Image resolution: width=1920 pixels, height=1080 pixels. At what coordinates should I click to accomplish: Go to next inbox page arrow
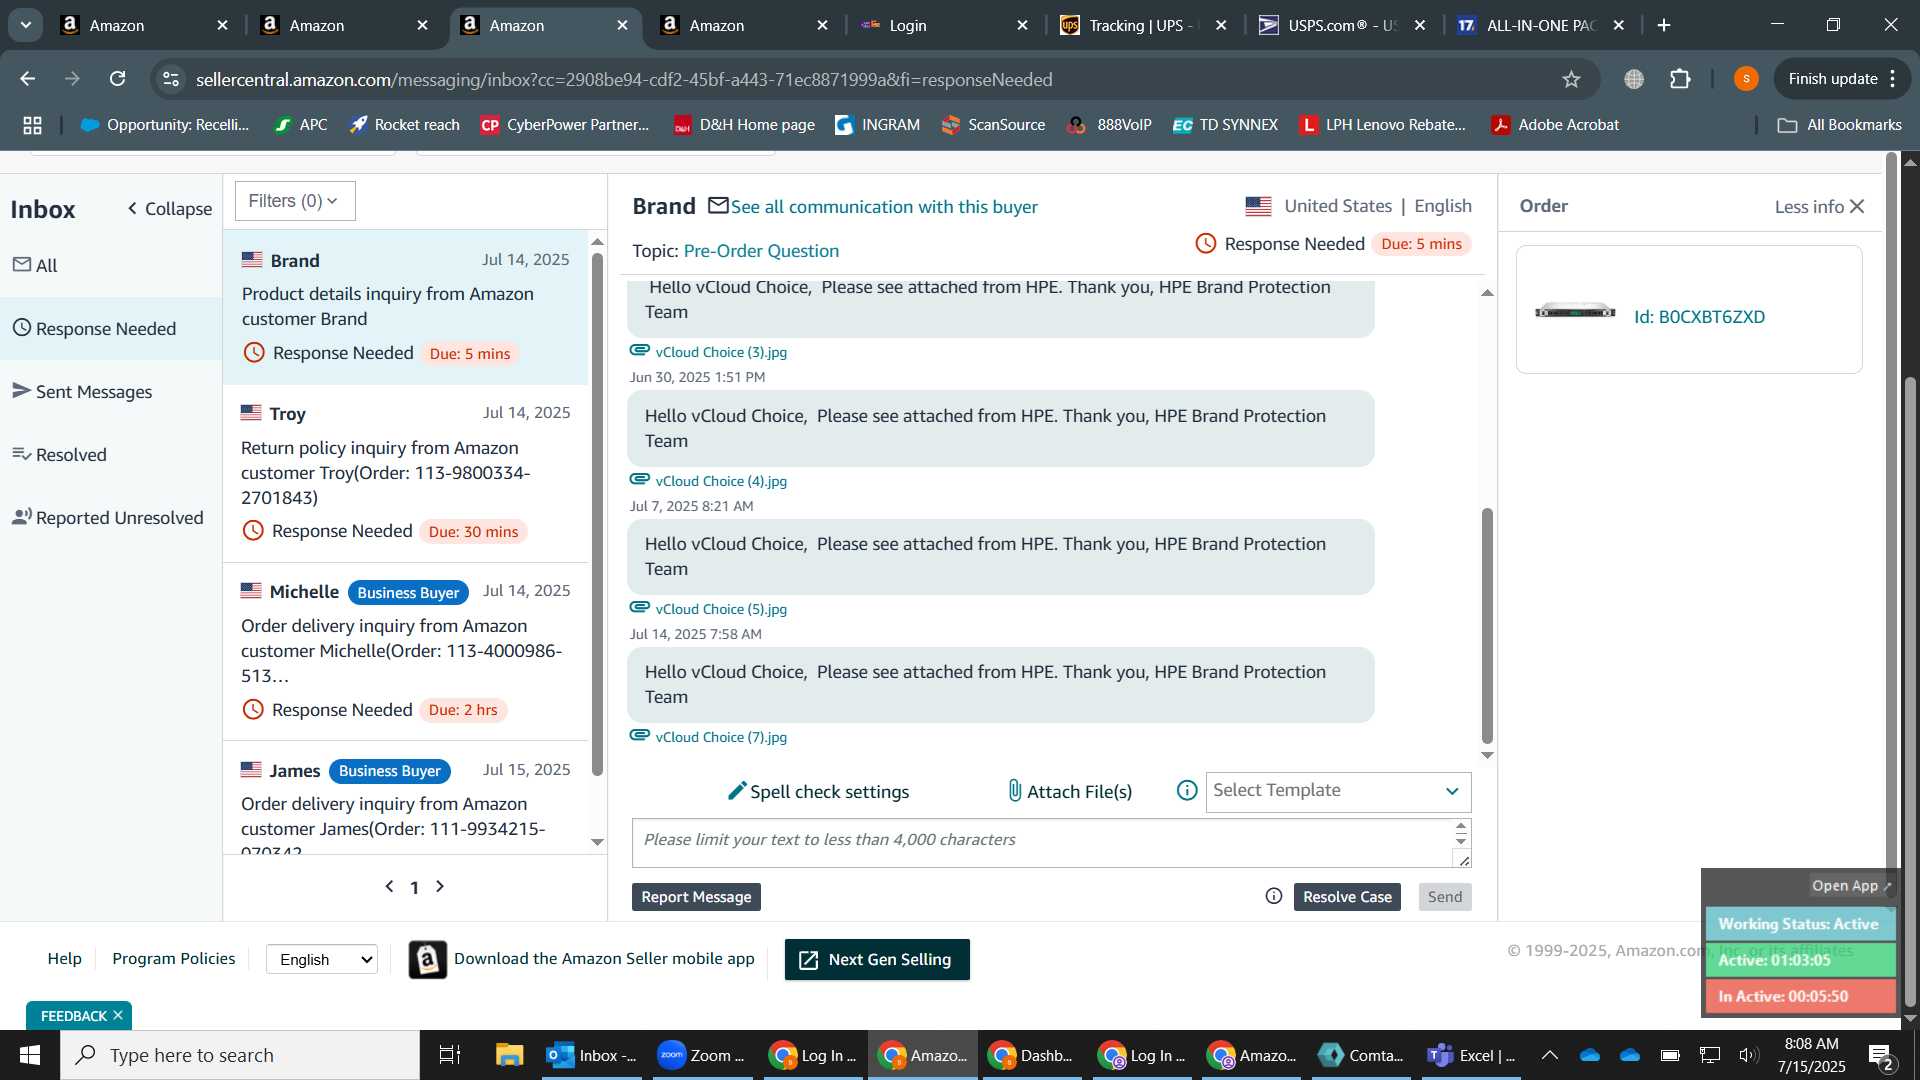440,886
